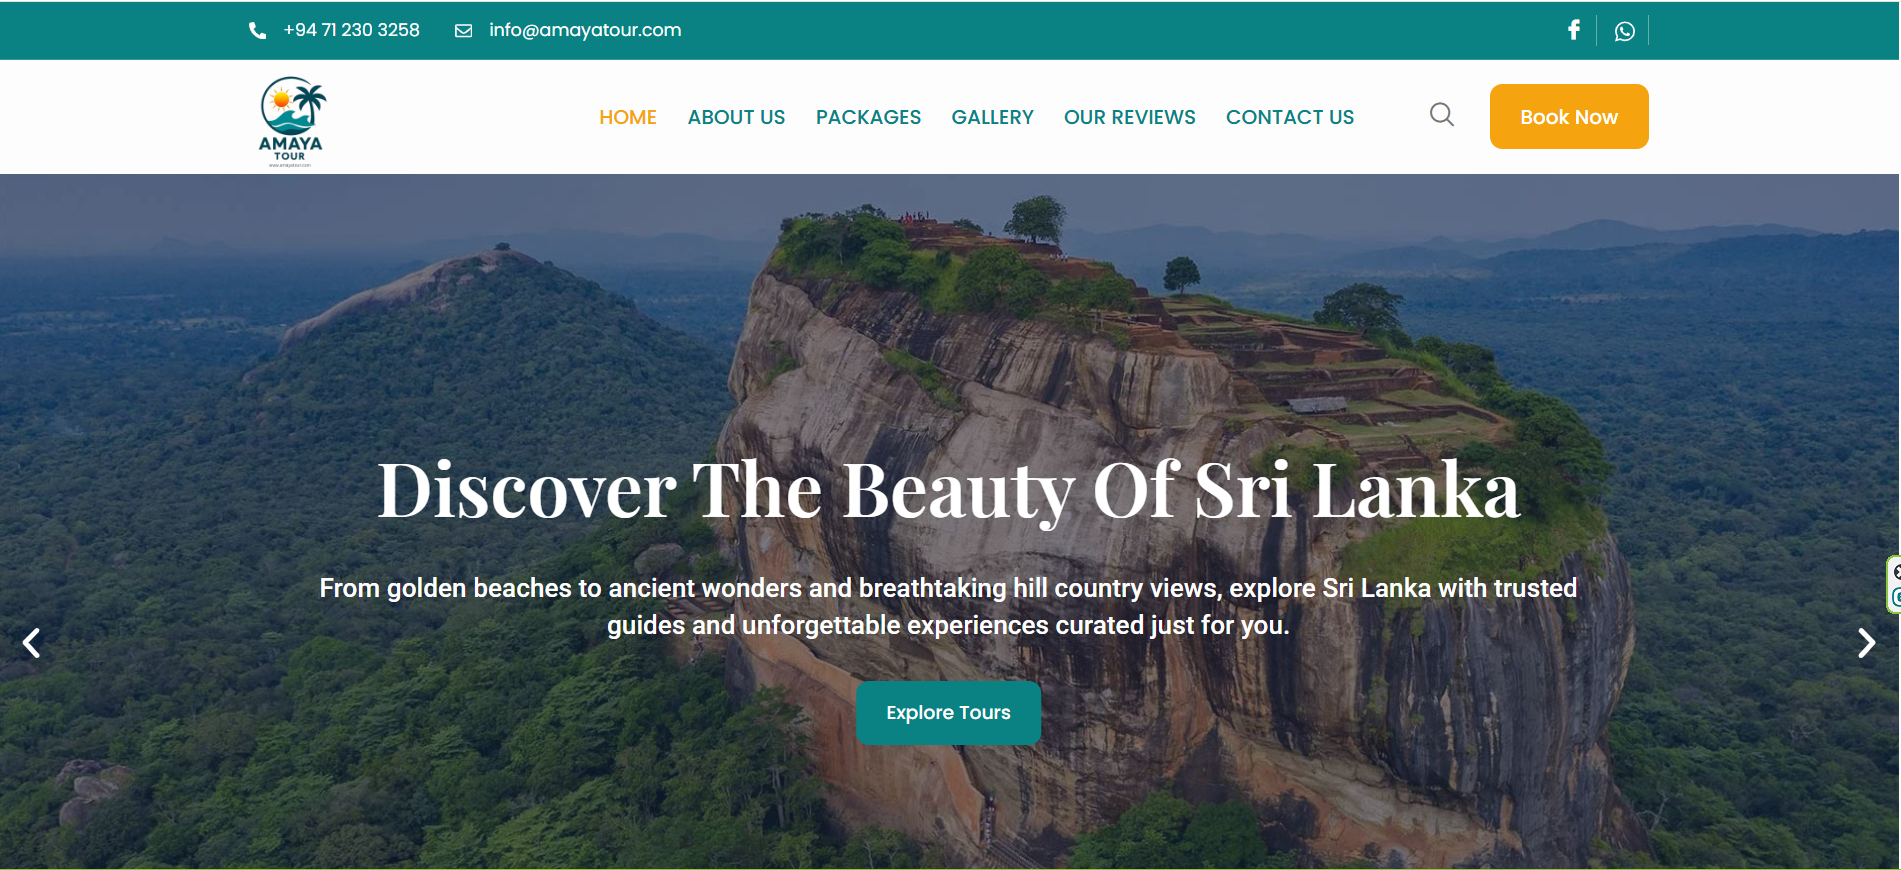Screen dimensions: 1901x870
Task: Click the Book Now button
Action: coord(1569,117)
